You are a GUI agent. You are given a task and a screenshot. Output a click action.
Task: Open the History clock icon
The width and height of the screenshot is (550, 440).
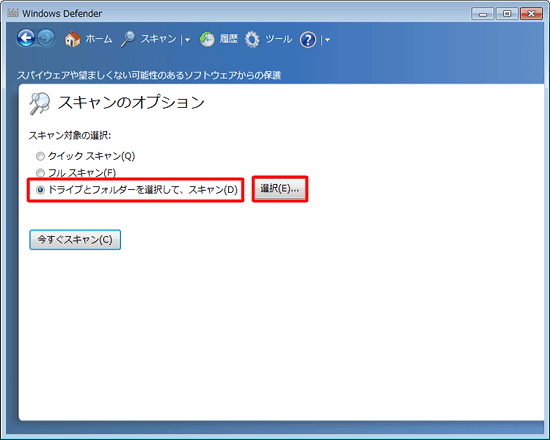coord(207,39)
